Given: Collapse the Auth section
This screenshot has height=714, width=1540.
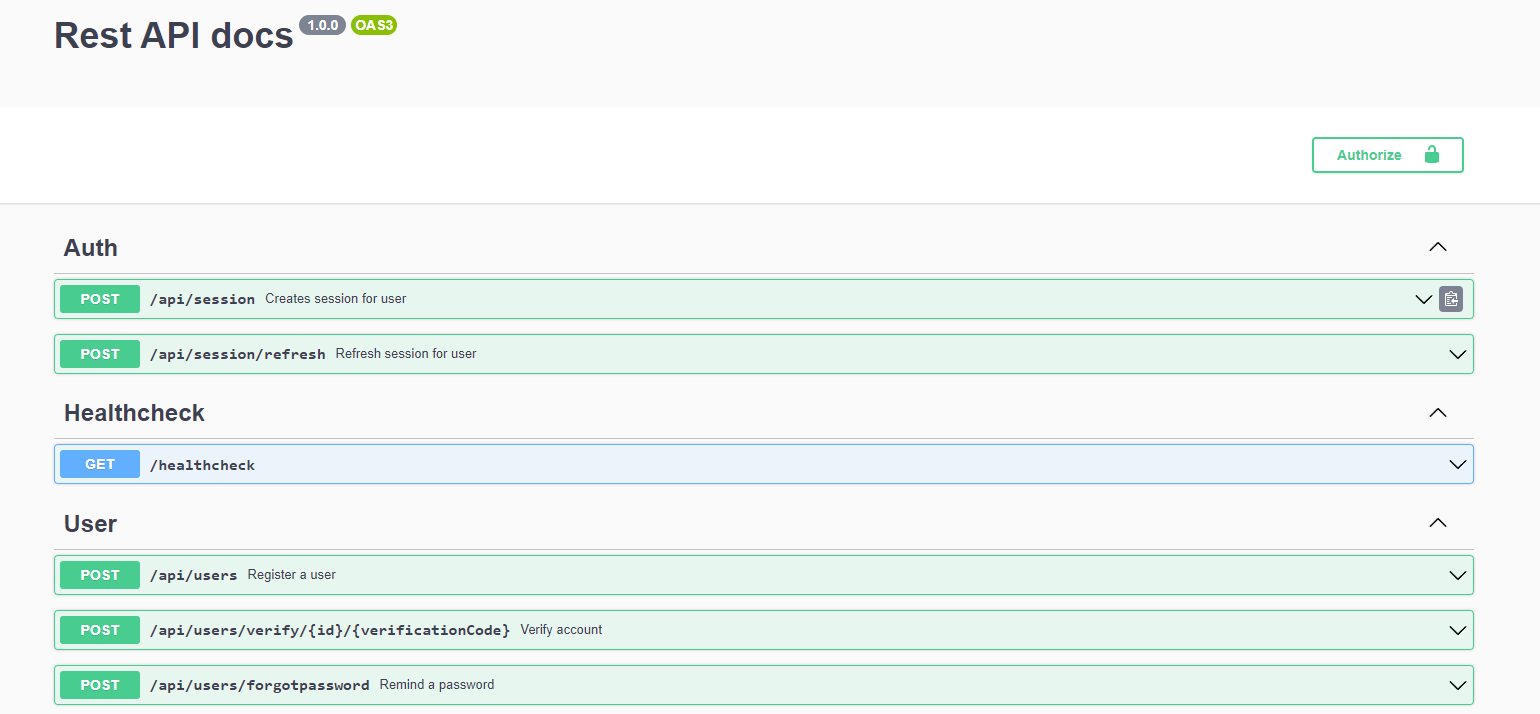Looking at the screenshot, I should pyautogui.click(x=1437, y=247).
